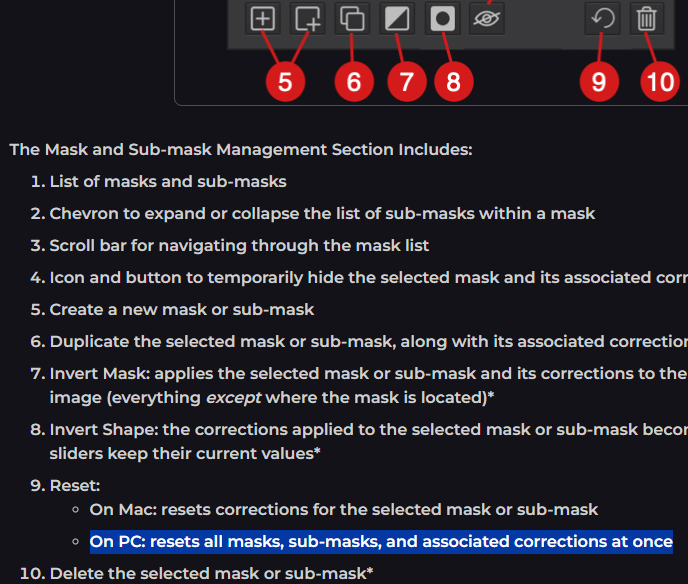Click the red number 7 callout badge
Image resolution: width=688 pixels, height=584 pixels.
pos(405,80)
